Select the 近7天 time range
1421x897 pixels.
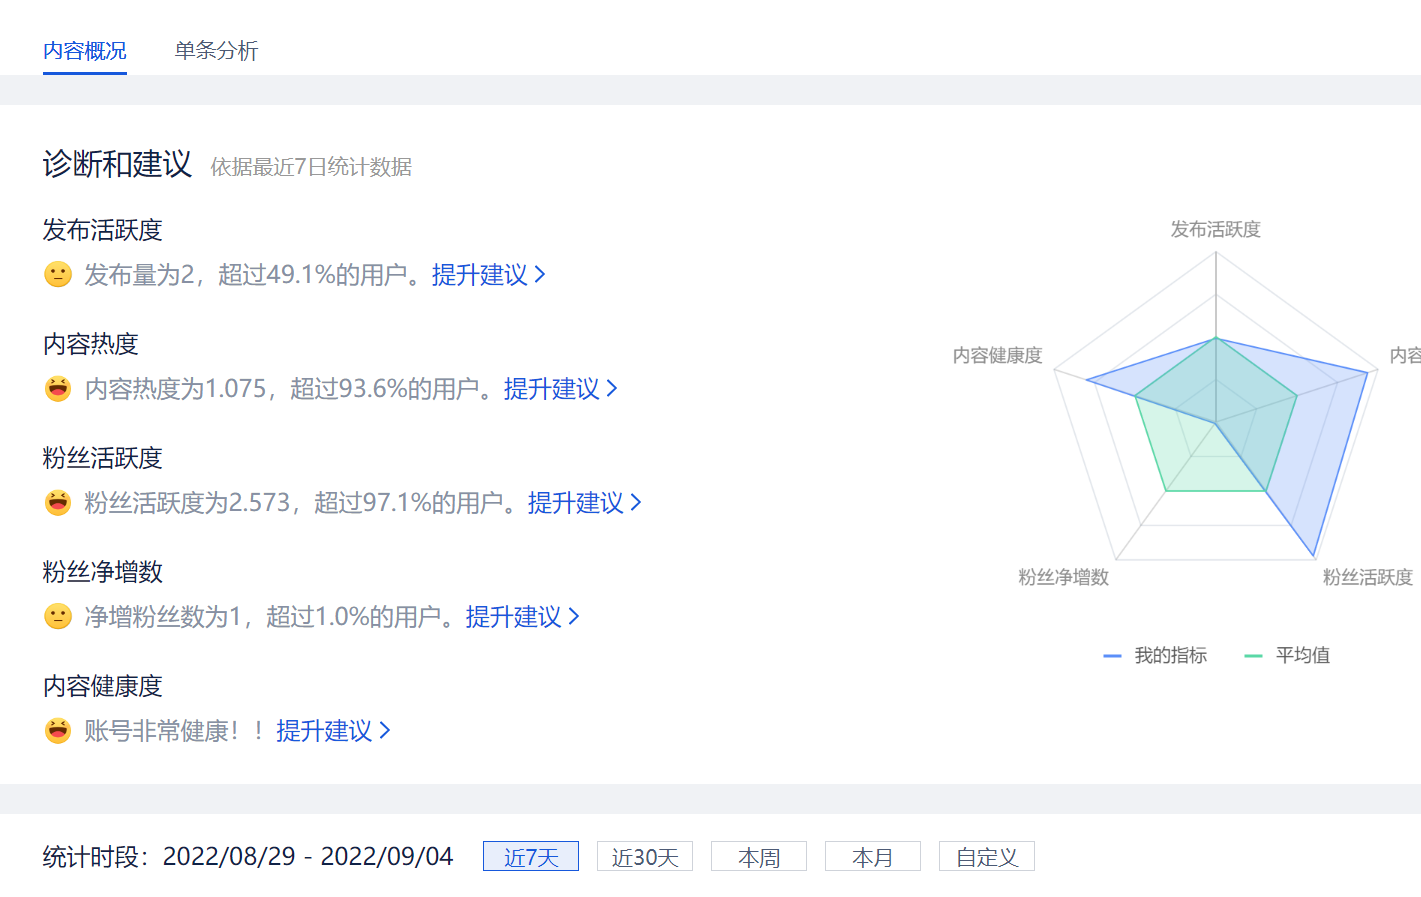click(531, 857)
